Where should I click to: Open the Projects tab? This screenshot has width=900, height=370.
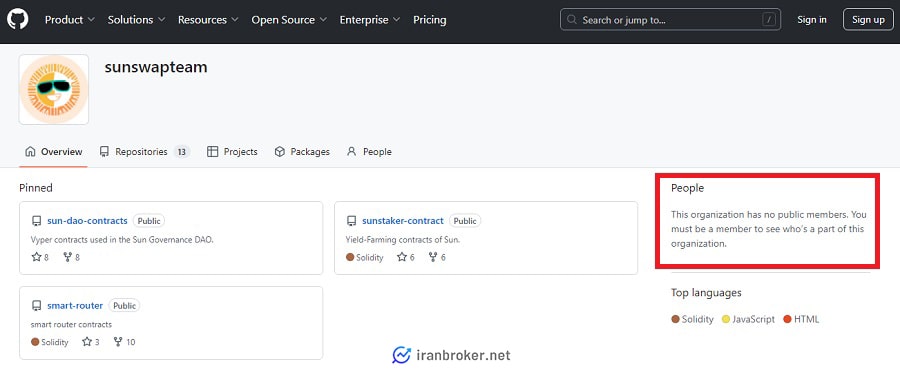click(x=232, y=152)
